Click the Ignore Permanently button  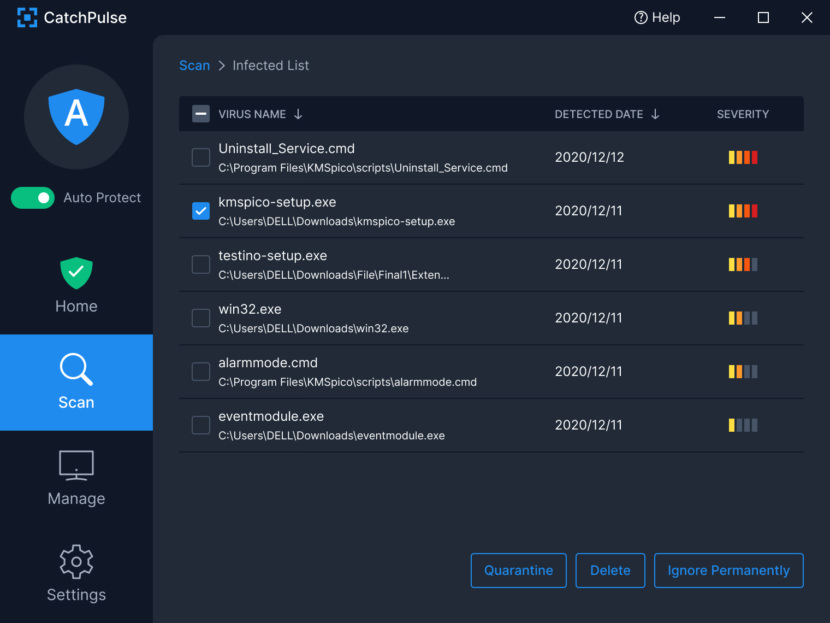point(728,570)
